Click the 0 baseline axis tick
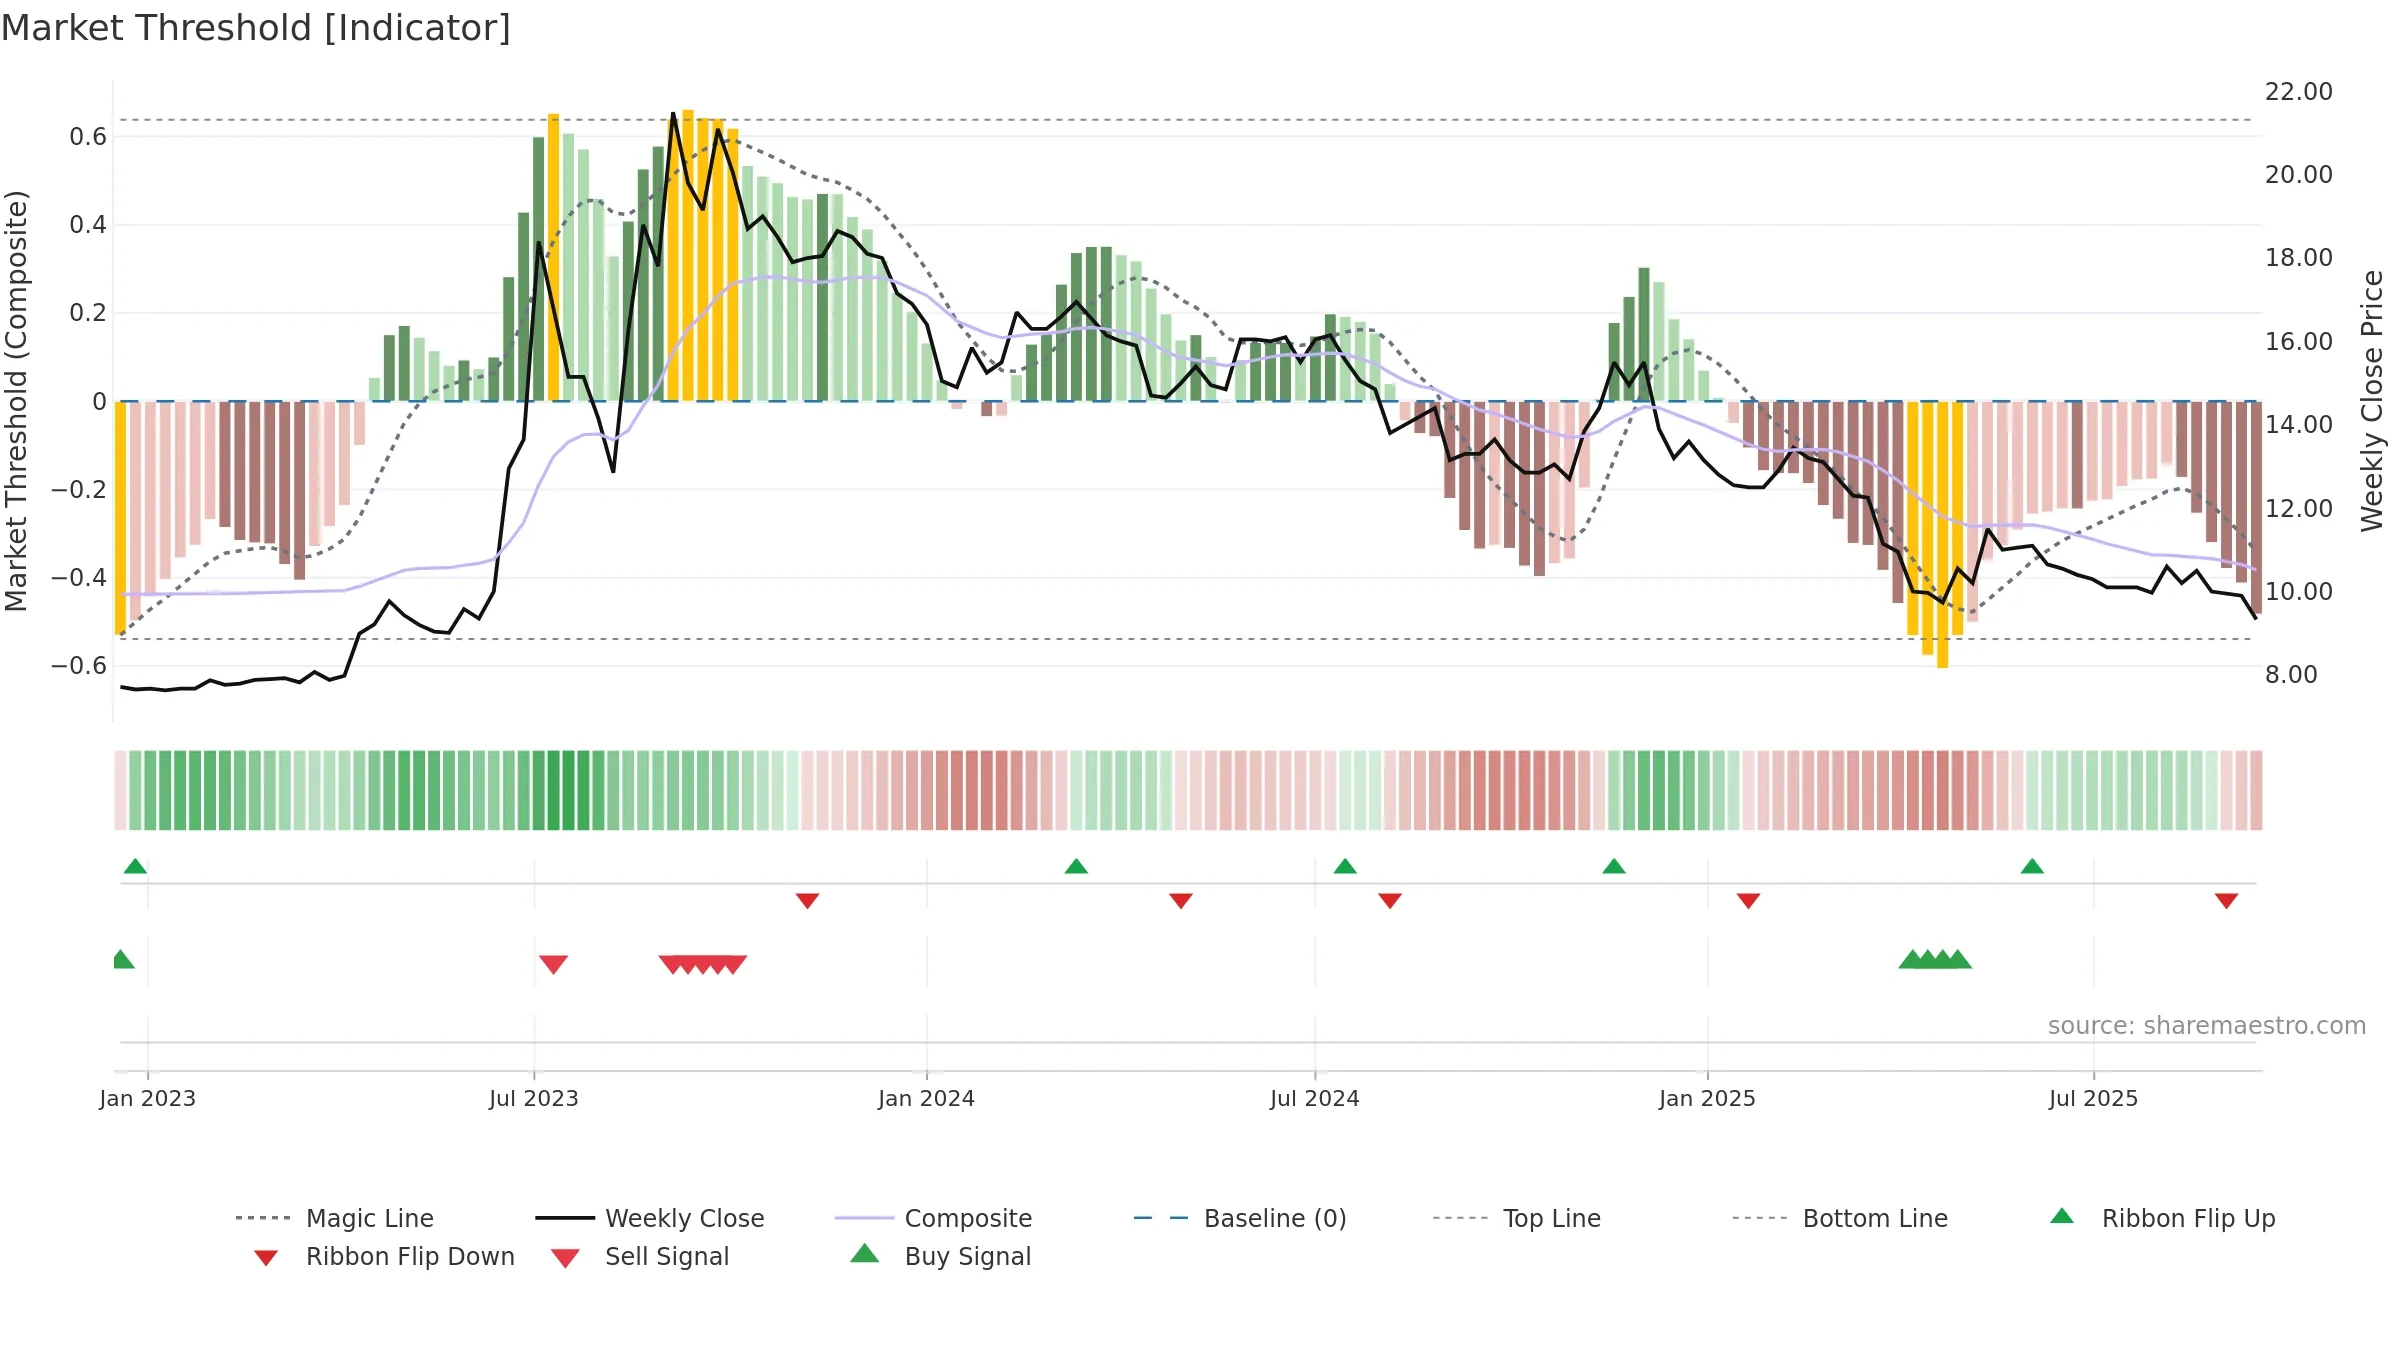This screenshot has width=2400, height=1350. (x=99, y=402)
